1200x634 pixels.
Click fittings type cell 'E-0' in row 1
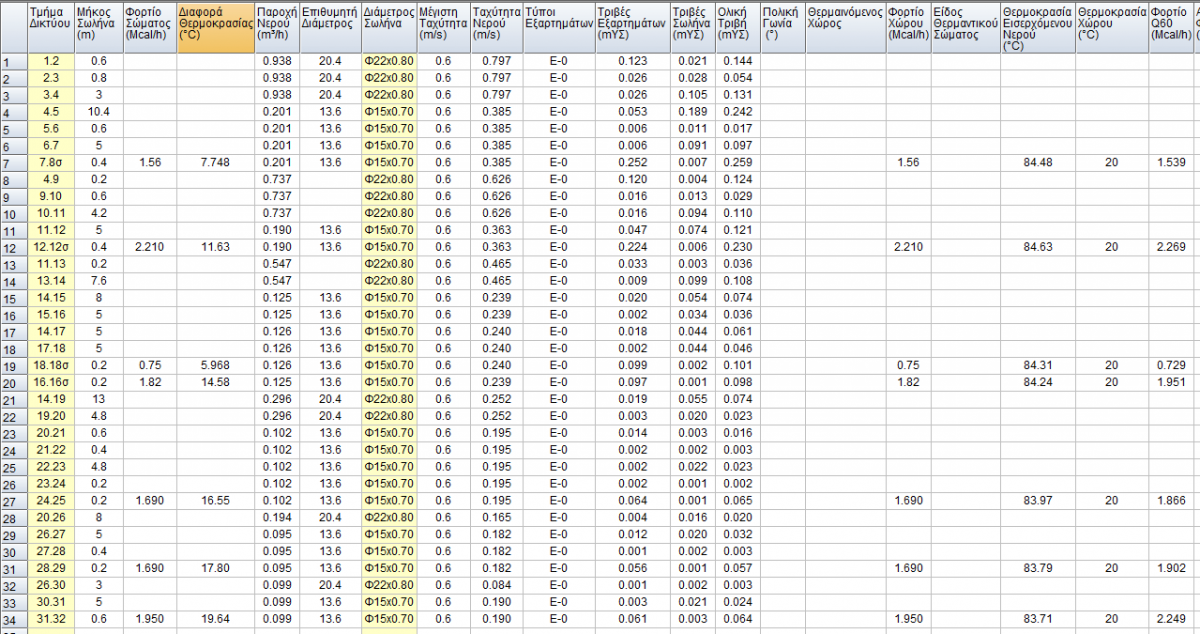pos(558,62)
